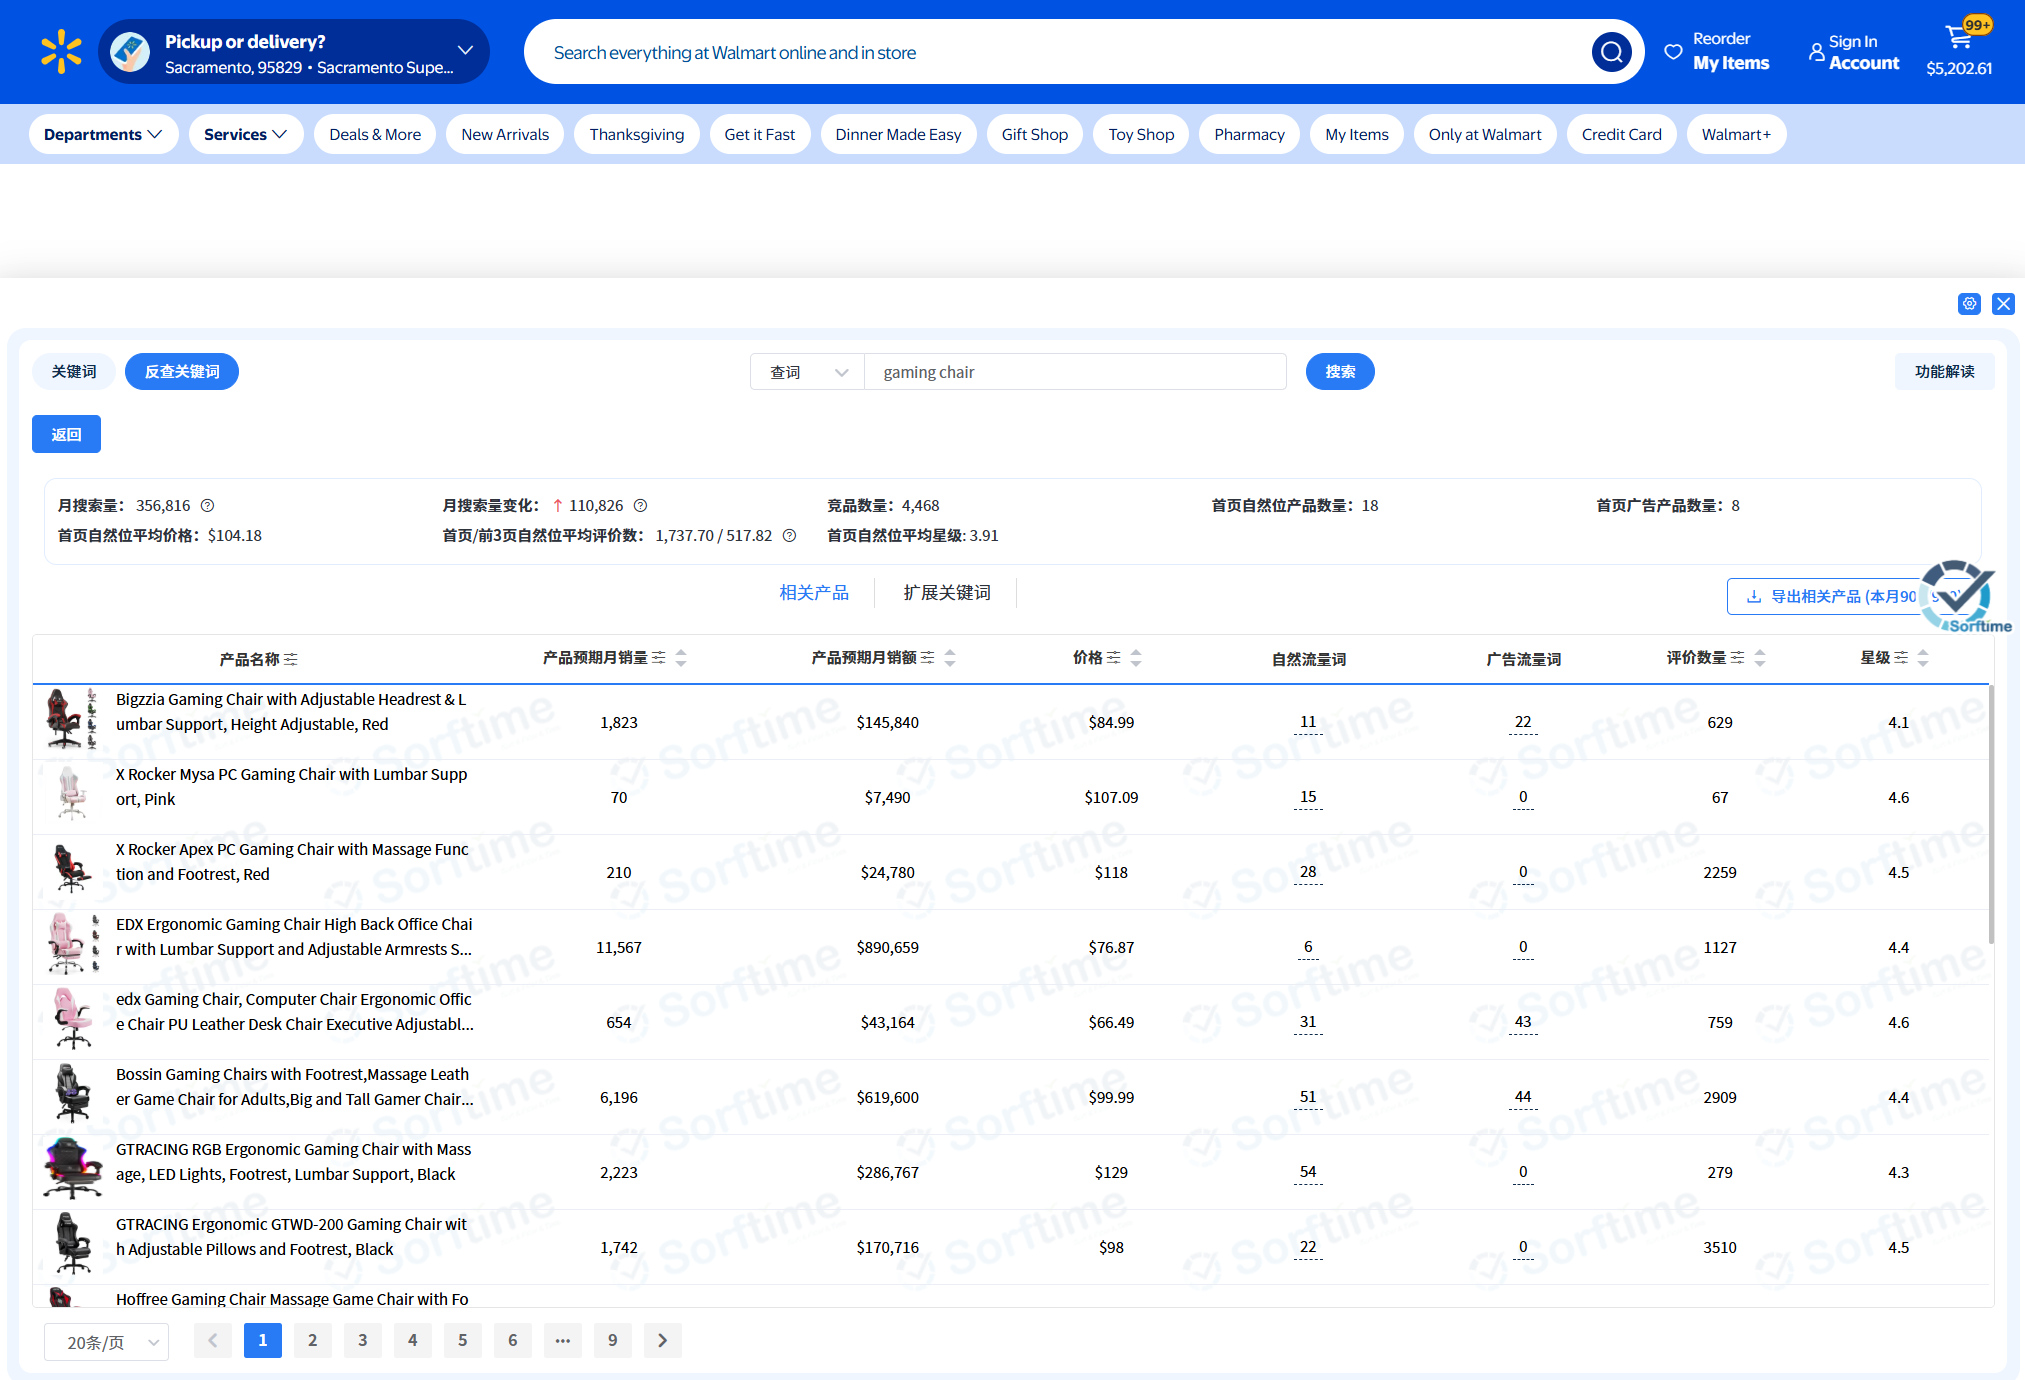Select the 关键词 tab pill
This screenshot has width=2025, height=1380.
74,372
